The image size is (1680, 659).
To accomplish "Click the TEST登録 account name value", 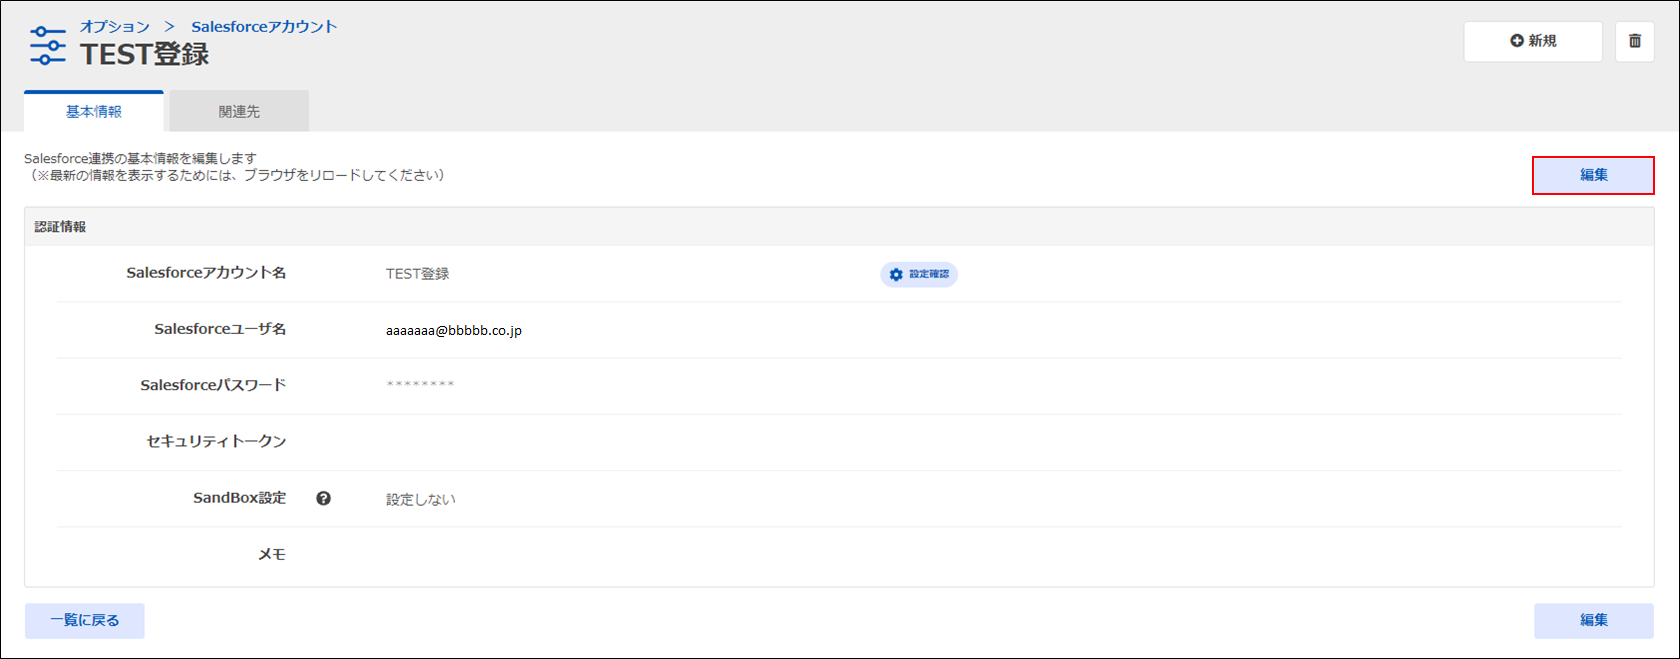I will coord(417,274).
